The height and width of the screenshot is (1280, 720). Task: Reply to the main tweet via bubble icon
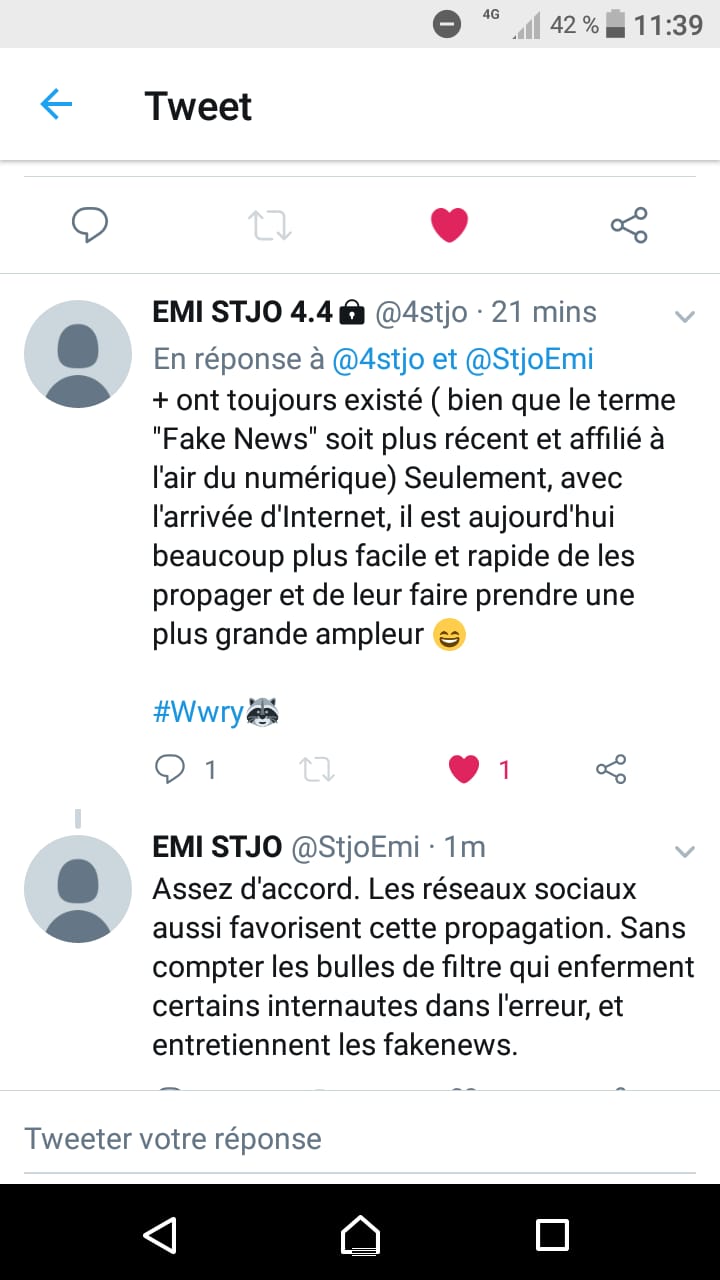pyautogui.click(x=90, y=225)
